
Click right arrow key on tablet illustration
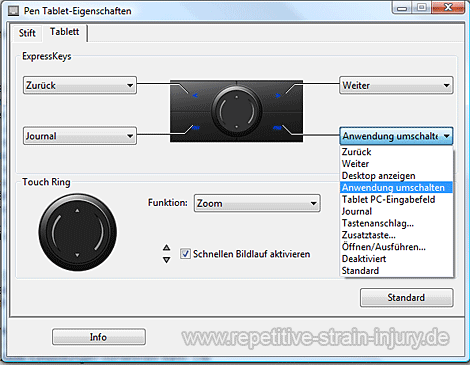278,96
